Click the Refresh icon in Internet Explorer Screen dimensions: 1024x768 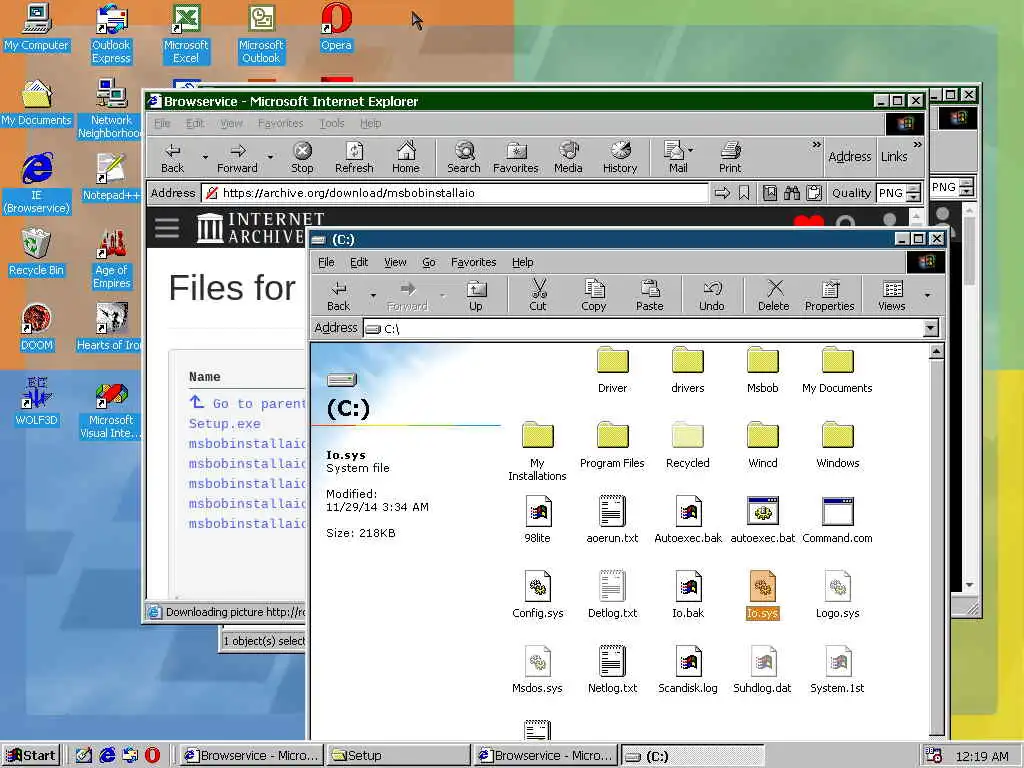354,157
